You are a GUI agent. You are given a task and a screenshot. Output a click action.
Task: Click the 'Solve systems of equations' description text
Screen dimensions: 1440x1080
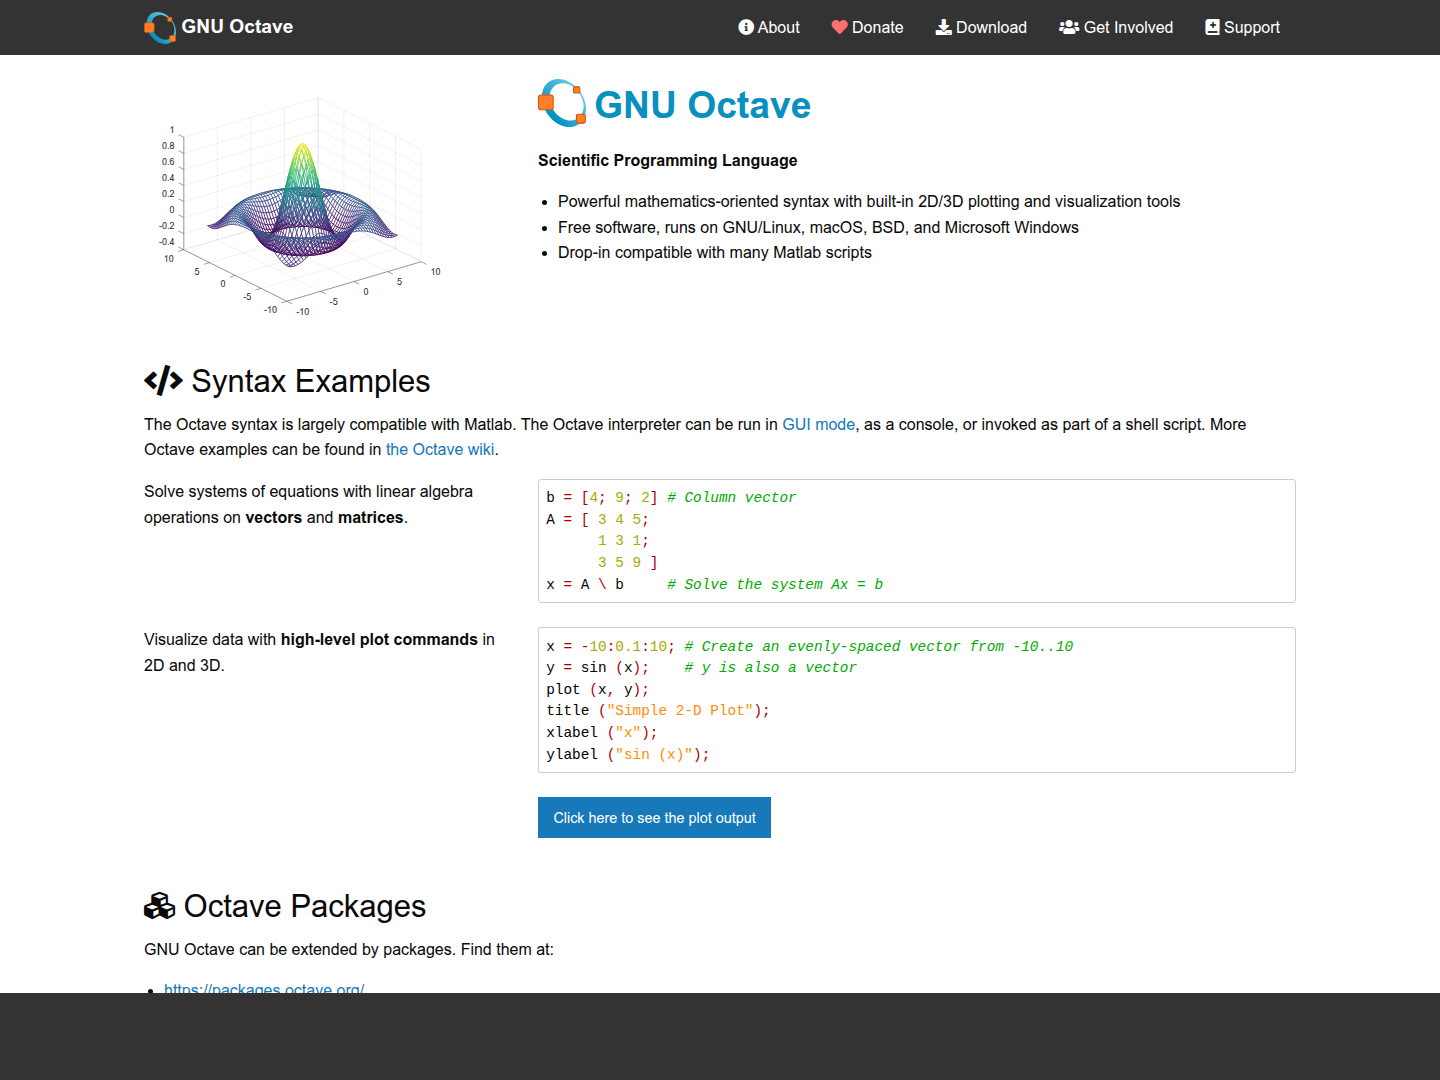(x=308, y=504)
